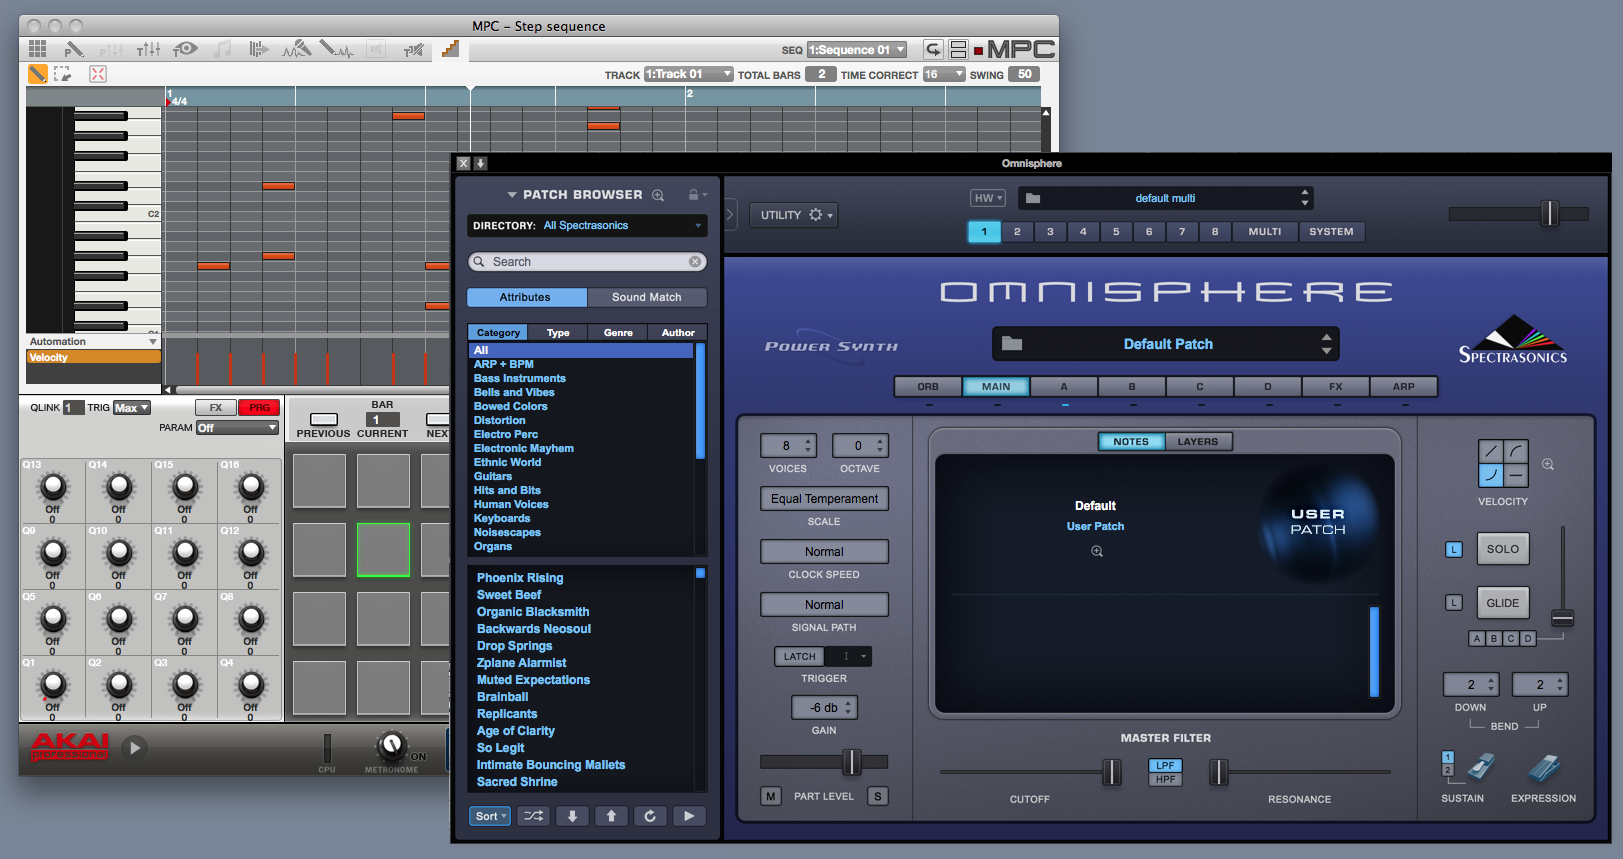This screenshot has height=859, width=1623.
Task: Open the TRIG Max dropdown
Action: pyautogui.click(x=131, y=408)
